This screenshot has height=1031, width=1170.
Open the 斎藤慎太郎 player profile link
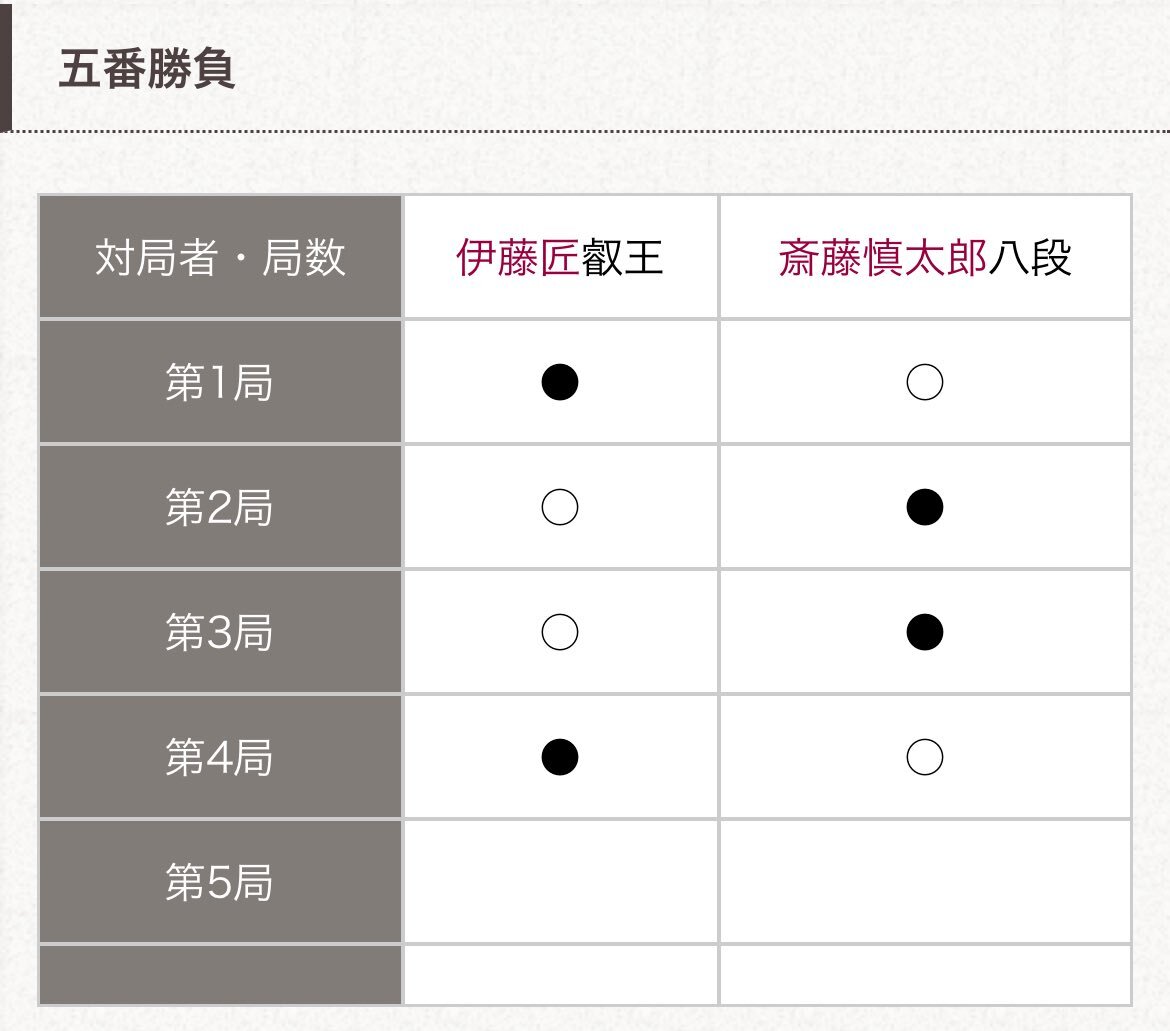pyautogui.click(x=883, y=257)
